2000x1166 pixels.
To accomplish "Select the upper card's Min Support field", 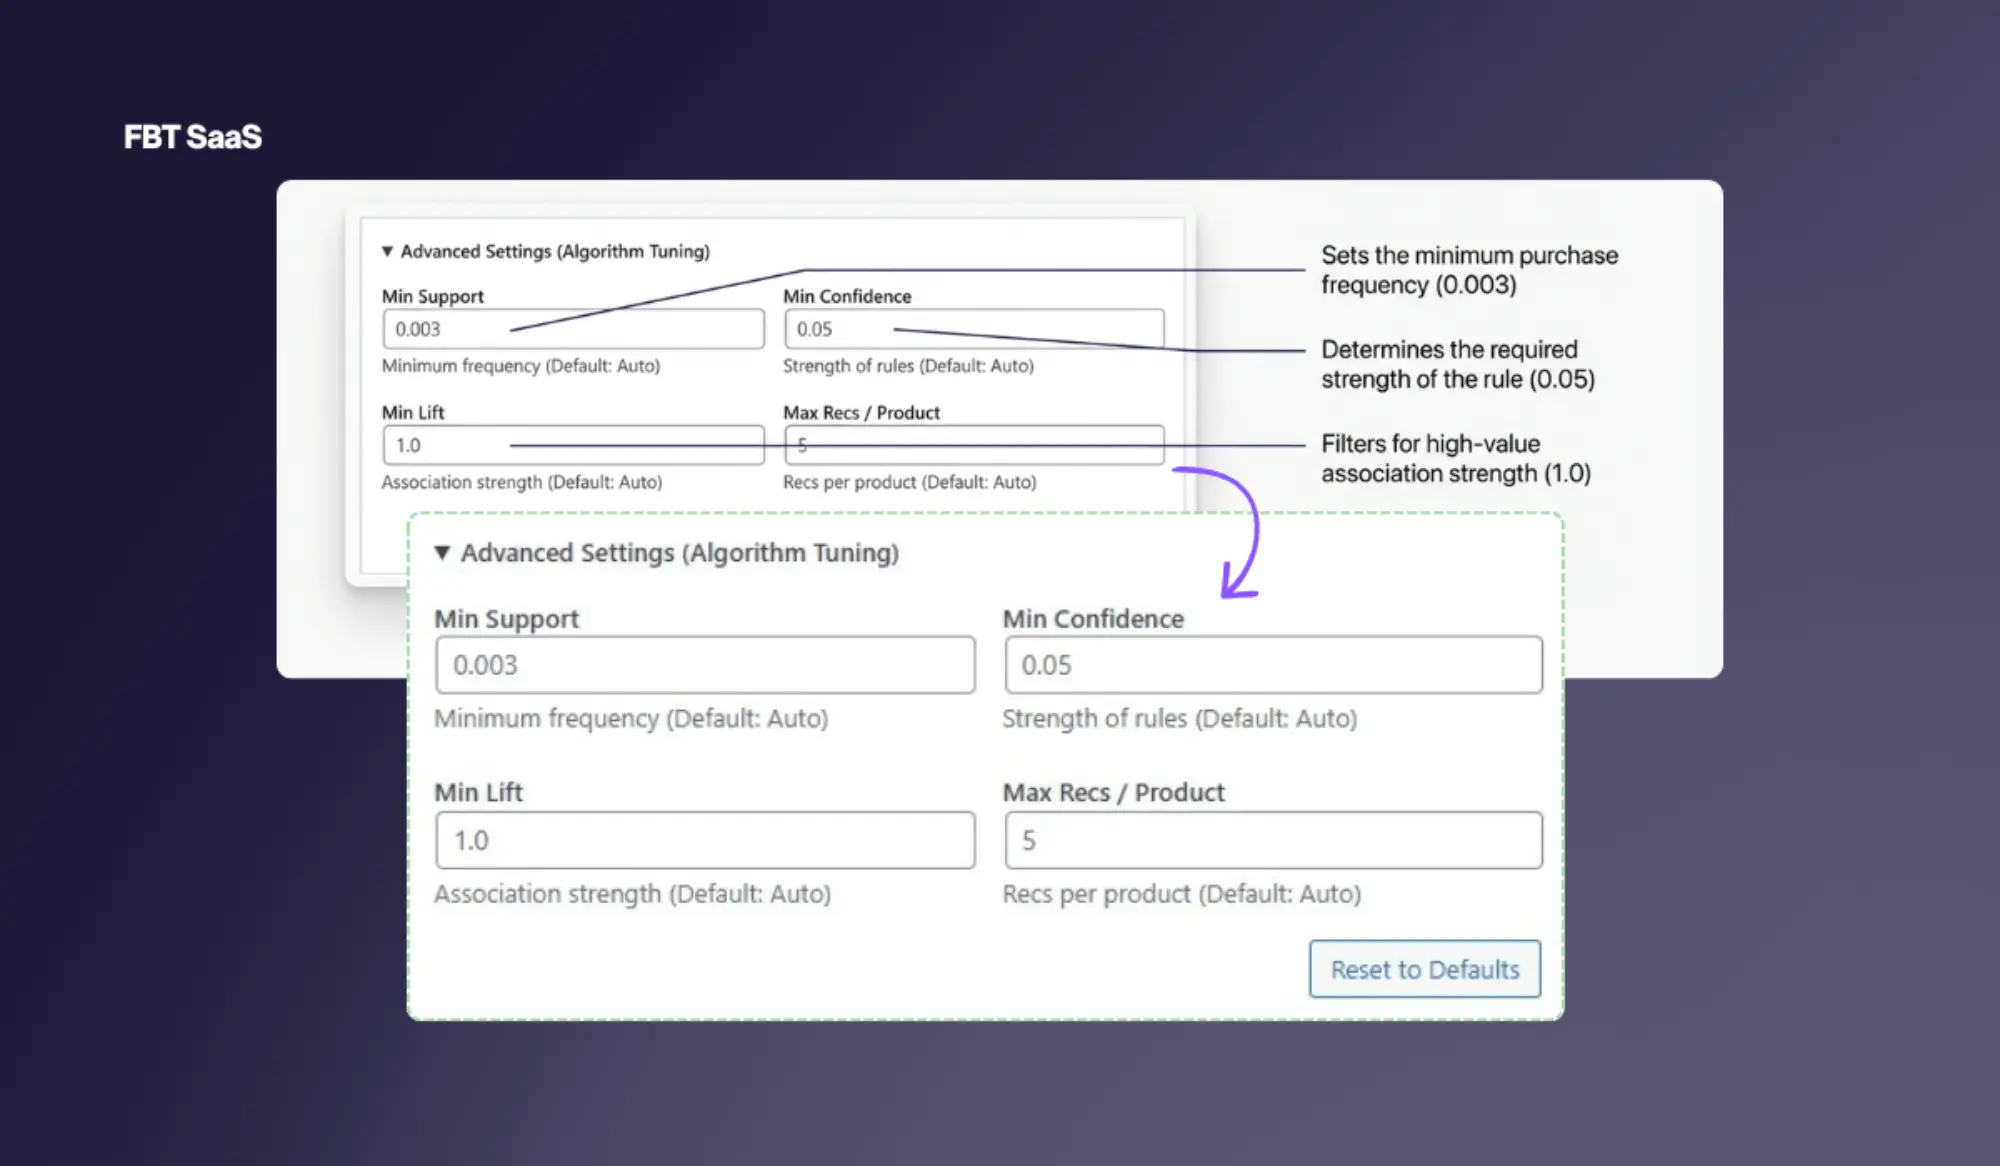I will pos(573,329).
